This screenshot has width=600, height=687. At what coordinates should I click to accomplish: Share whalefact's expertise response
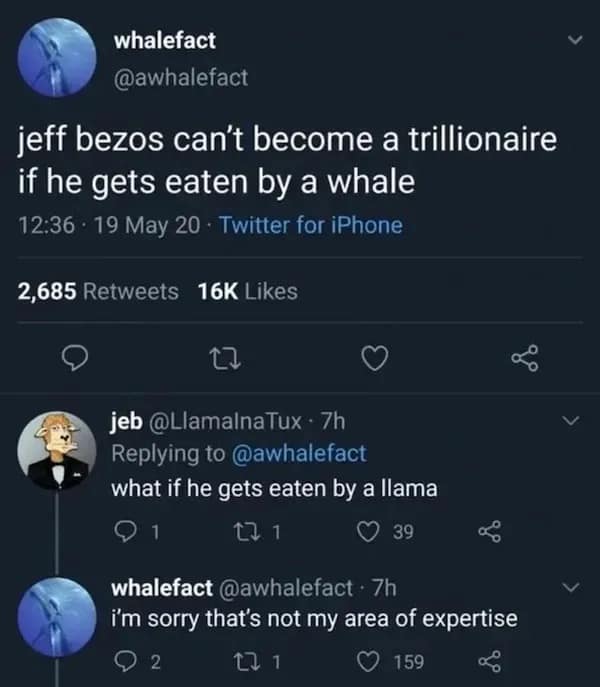pyautogui.click(x=489, y=661)
